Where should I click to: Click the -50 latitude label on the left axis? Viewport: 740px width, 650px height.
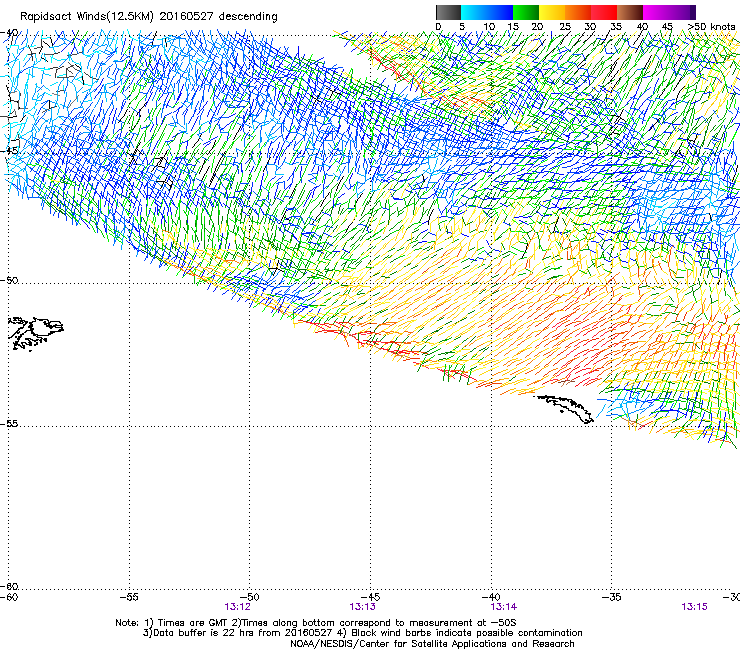click(x=9, y=280)
